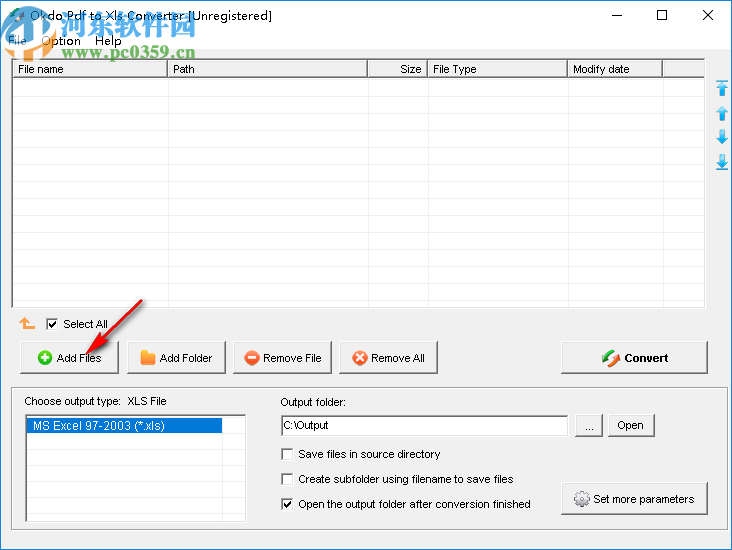Sort by the Path column header
The height and width of the screenshot is (550, 732).
pyautogui.click(x=267, y=69)
